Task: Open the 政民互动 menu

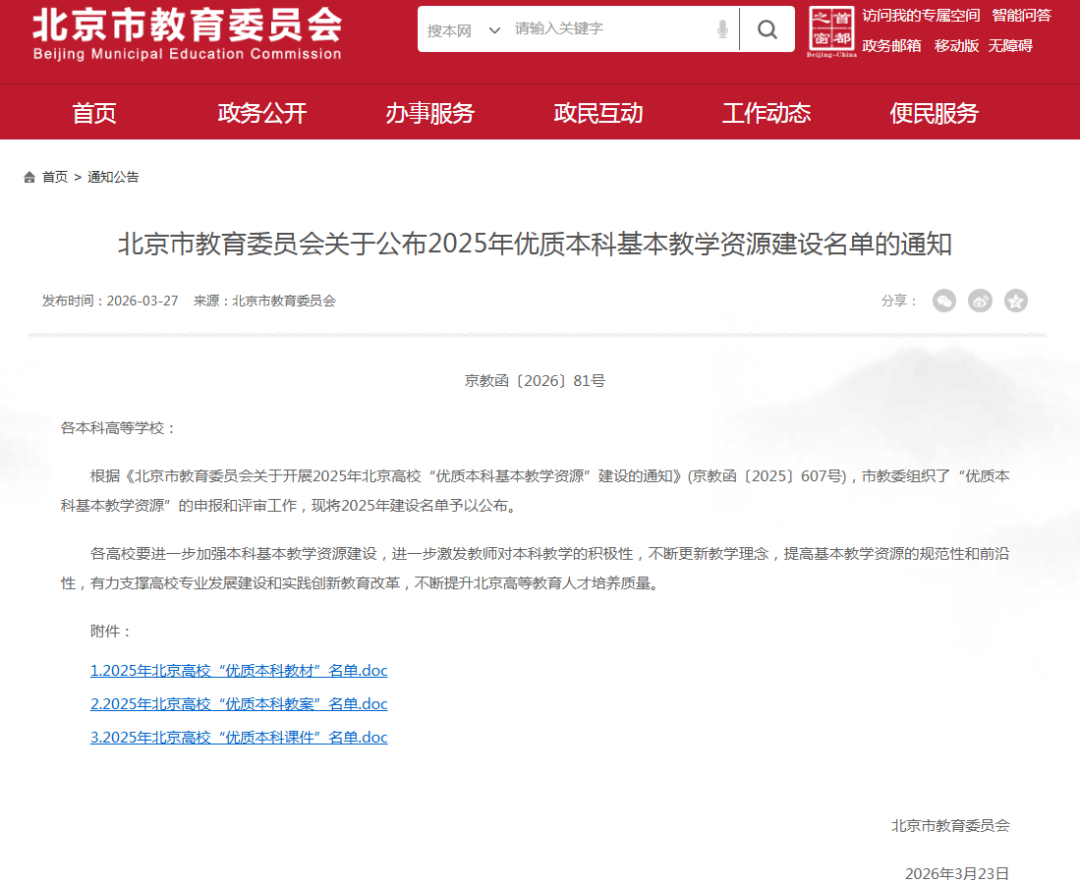Action: 598,114
